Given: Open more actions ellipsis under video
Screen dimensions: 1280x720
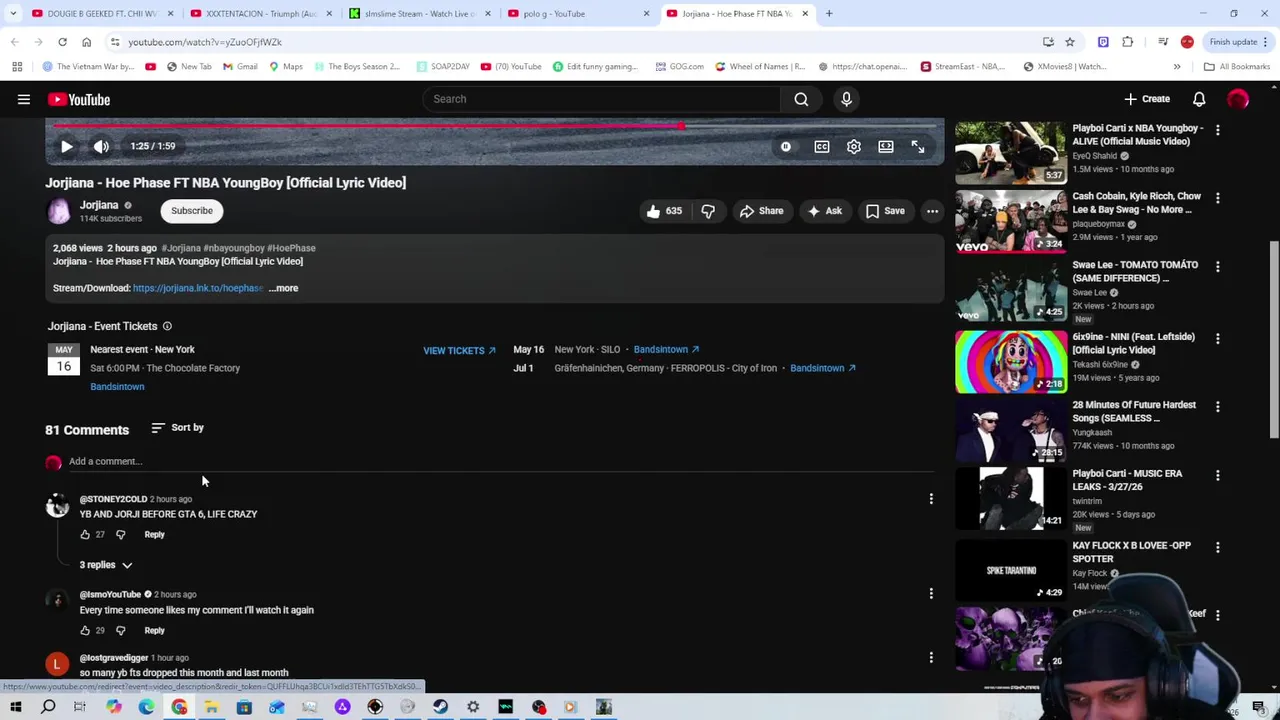Looking at the screenshot, I should (x=932, y=211).
